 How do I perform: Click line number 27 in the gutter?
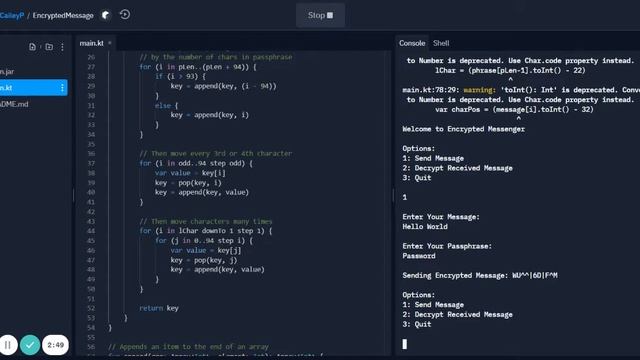[91, 67]
